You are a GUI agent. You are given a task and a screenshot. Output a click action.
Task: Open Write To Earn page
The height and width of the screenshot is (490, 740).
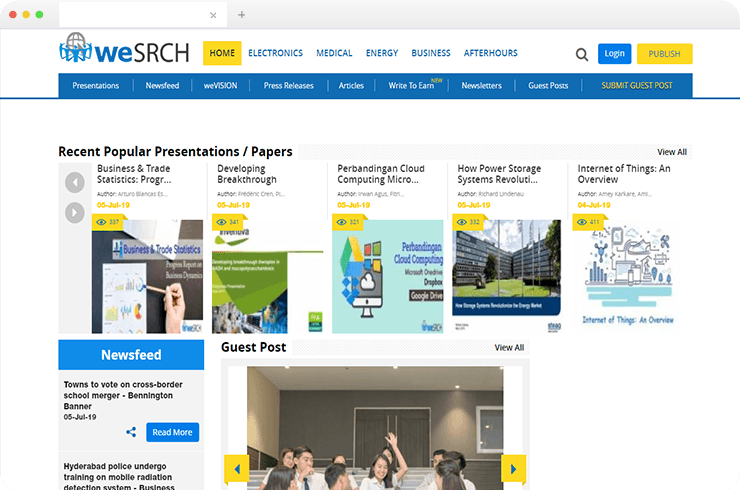click(411, 86)
